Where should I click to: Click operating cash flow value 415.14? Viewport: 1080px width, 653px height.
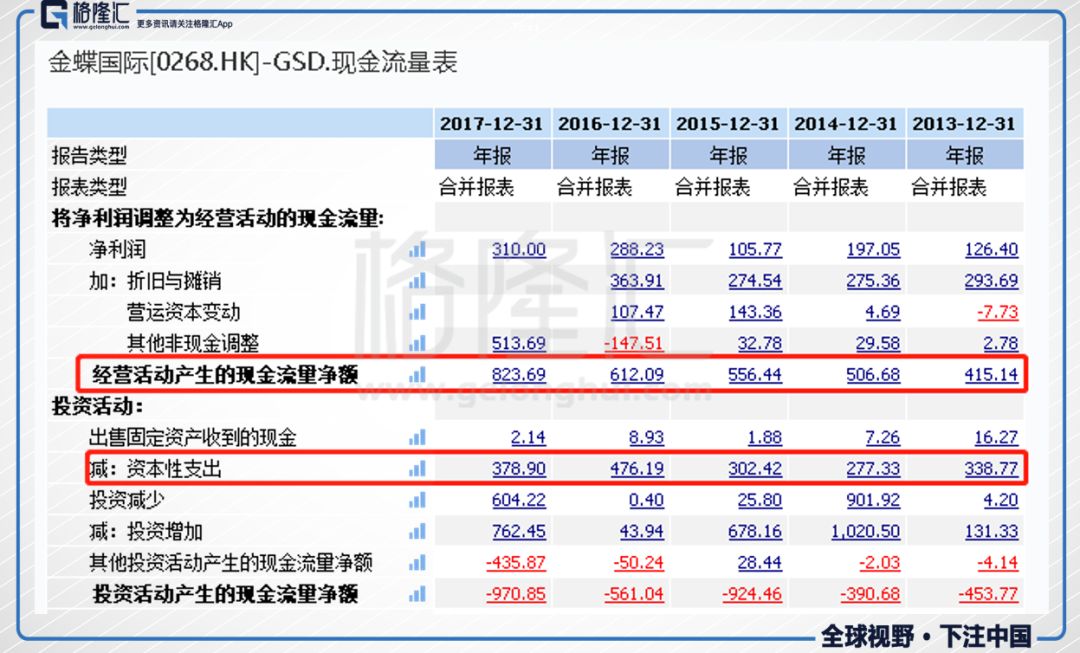coord(992,375)
